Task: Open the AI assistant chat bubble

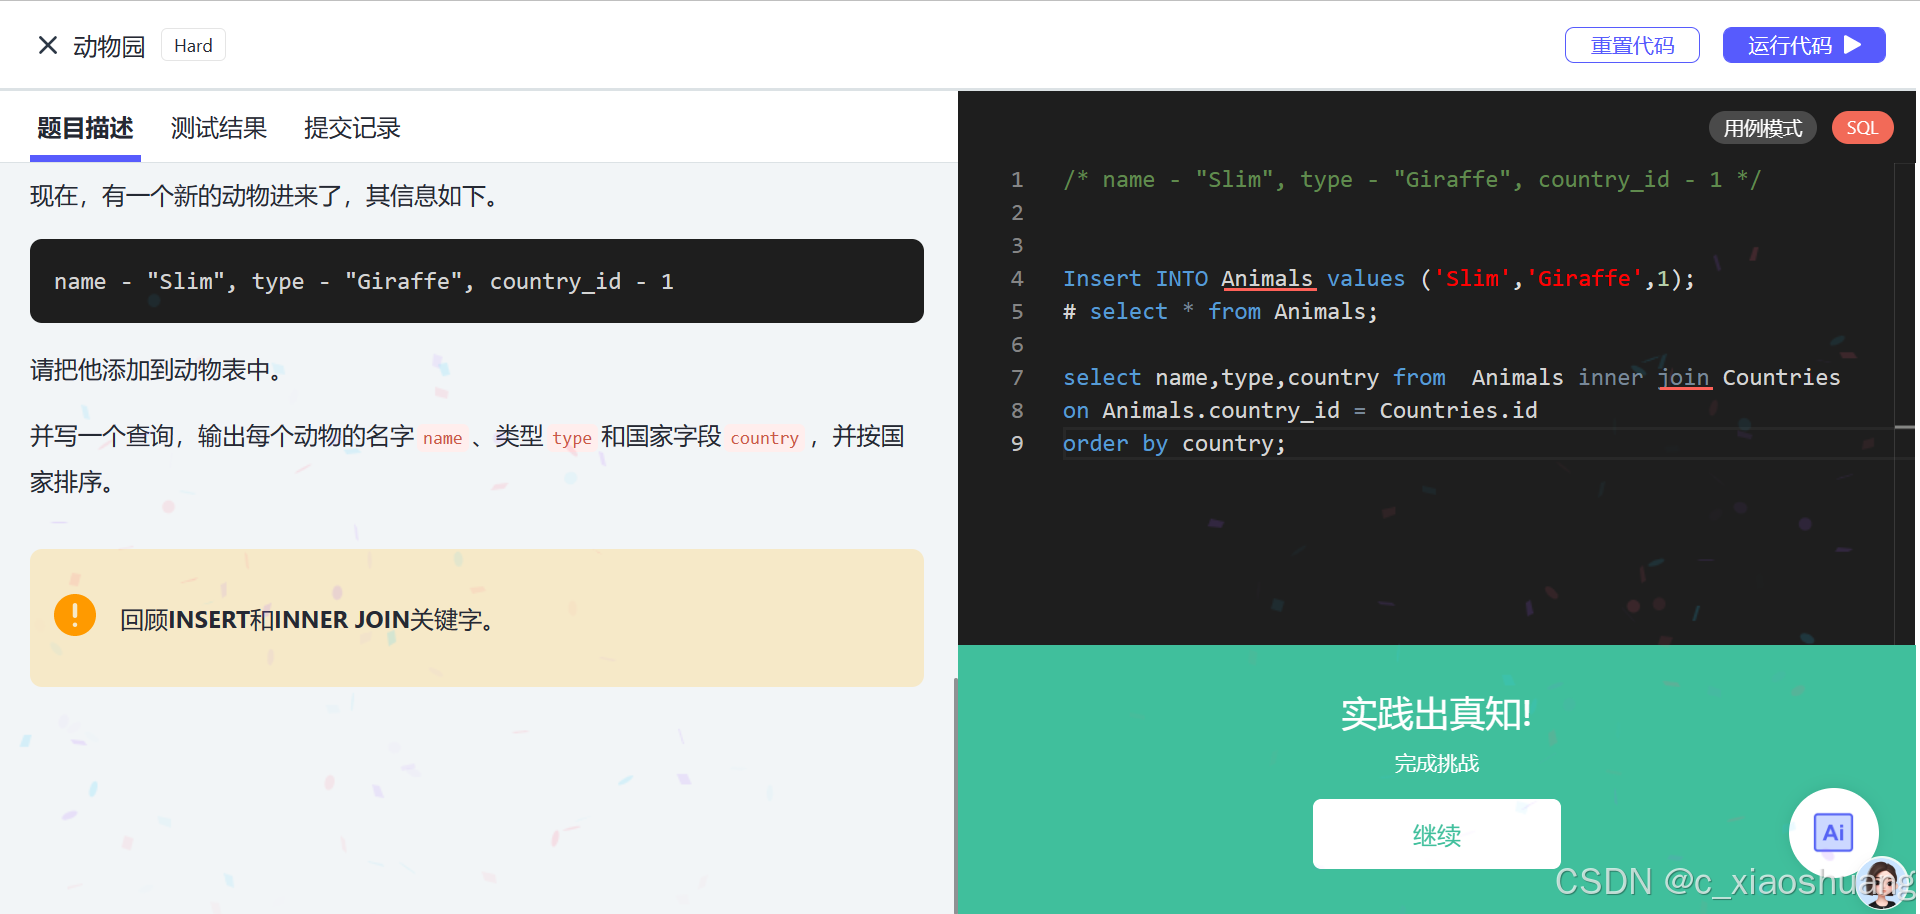Action: (1833, 832)
